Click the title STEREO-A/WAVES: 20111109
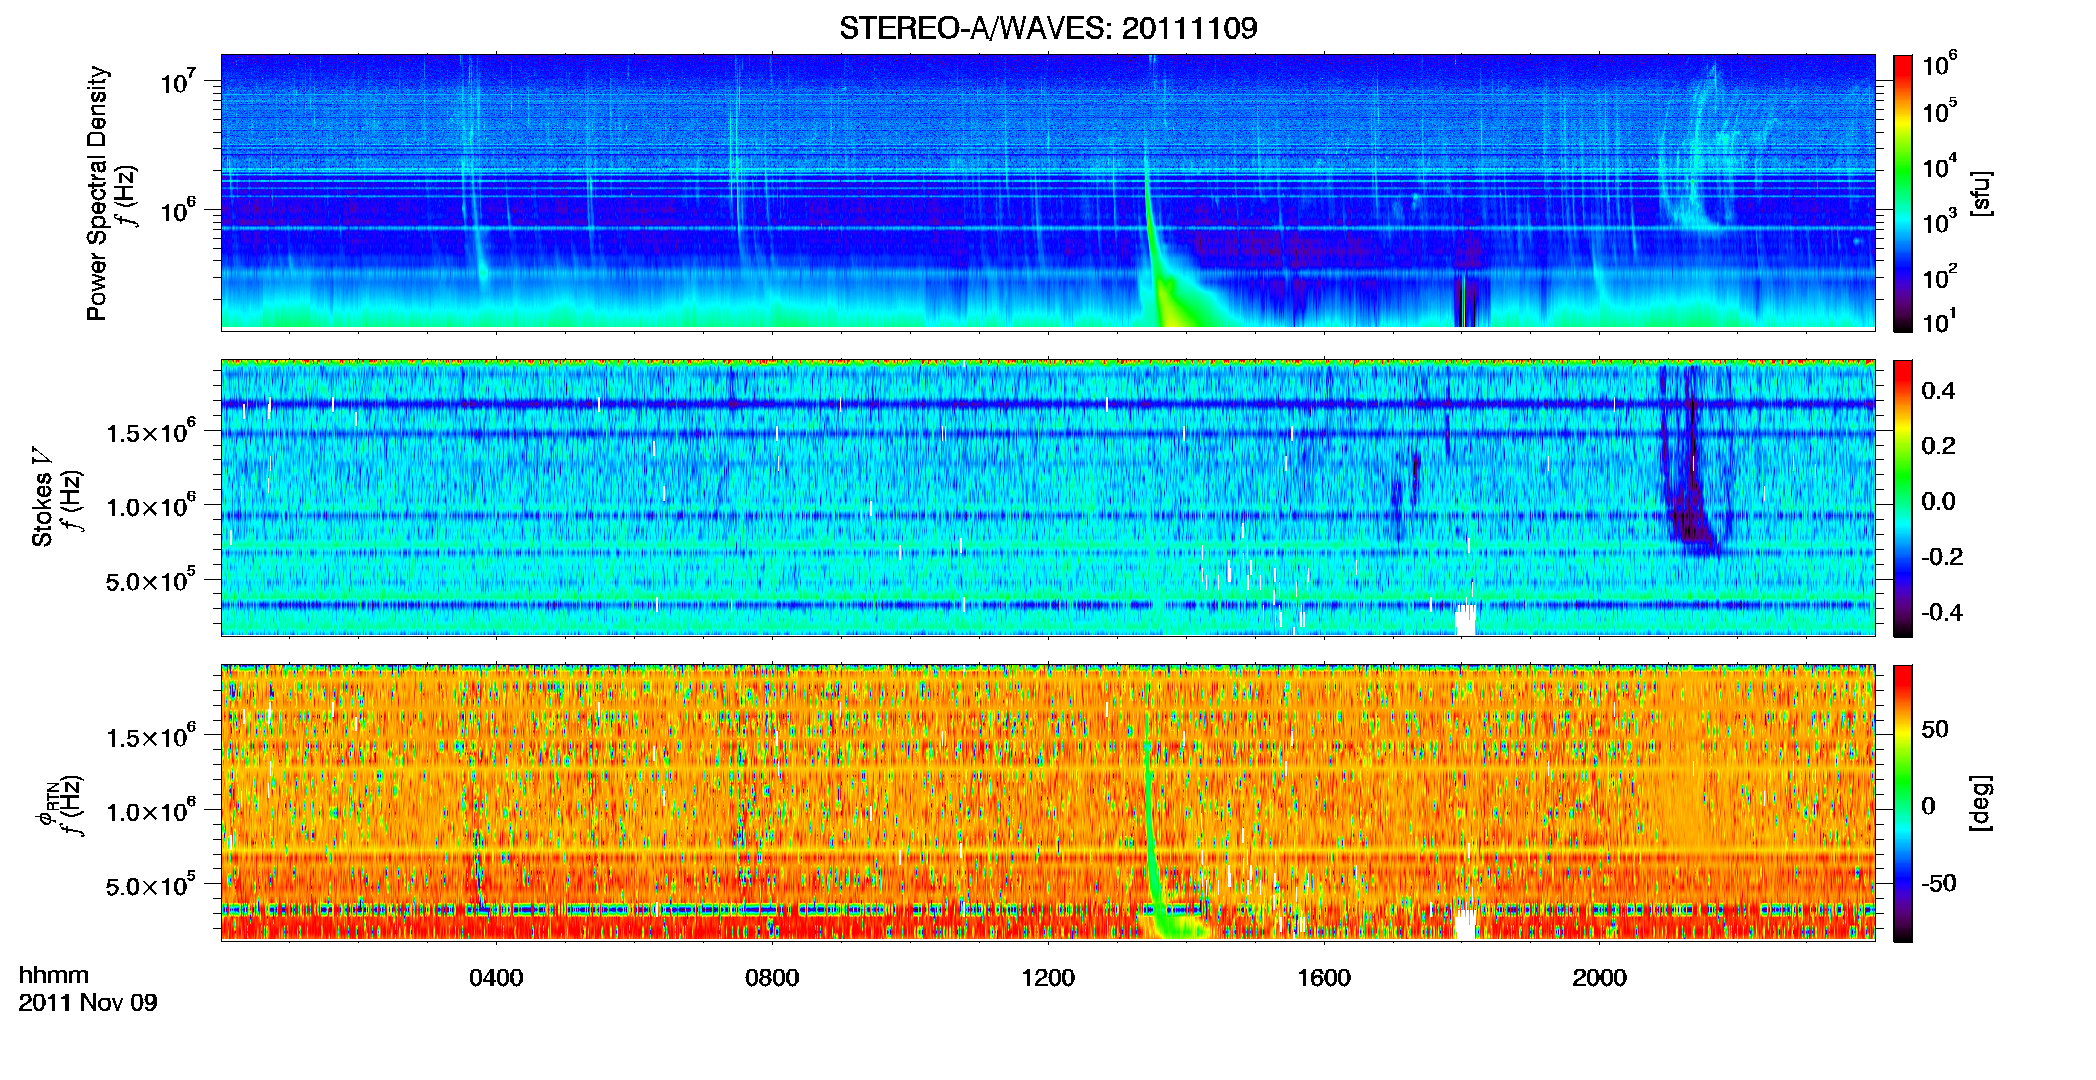Viewport: 2096px width, 1080px height. pos(1048,28)
